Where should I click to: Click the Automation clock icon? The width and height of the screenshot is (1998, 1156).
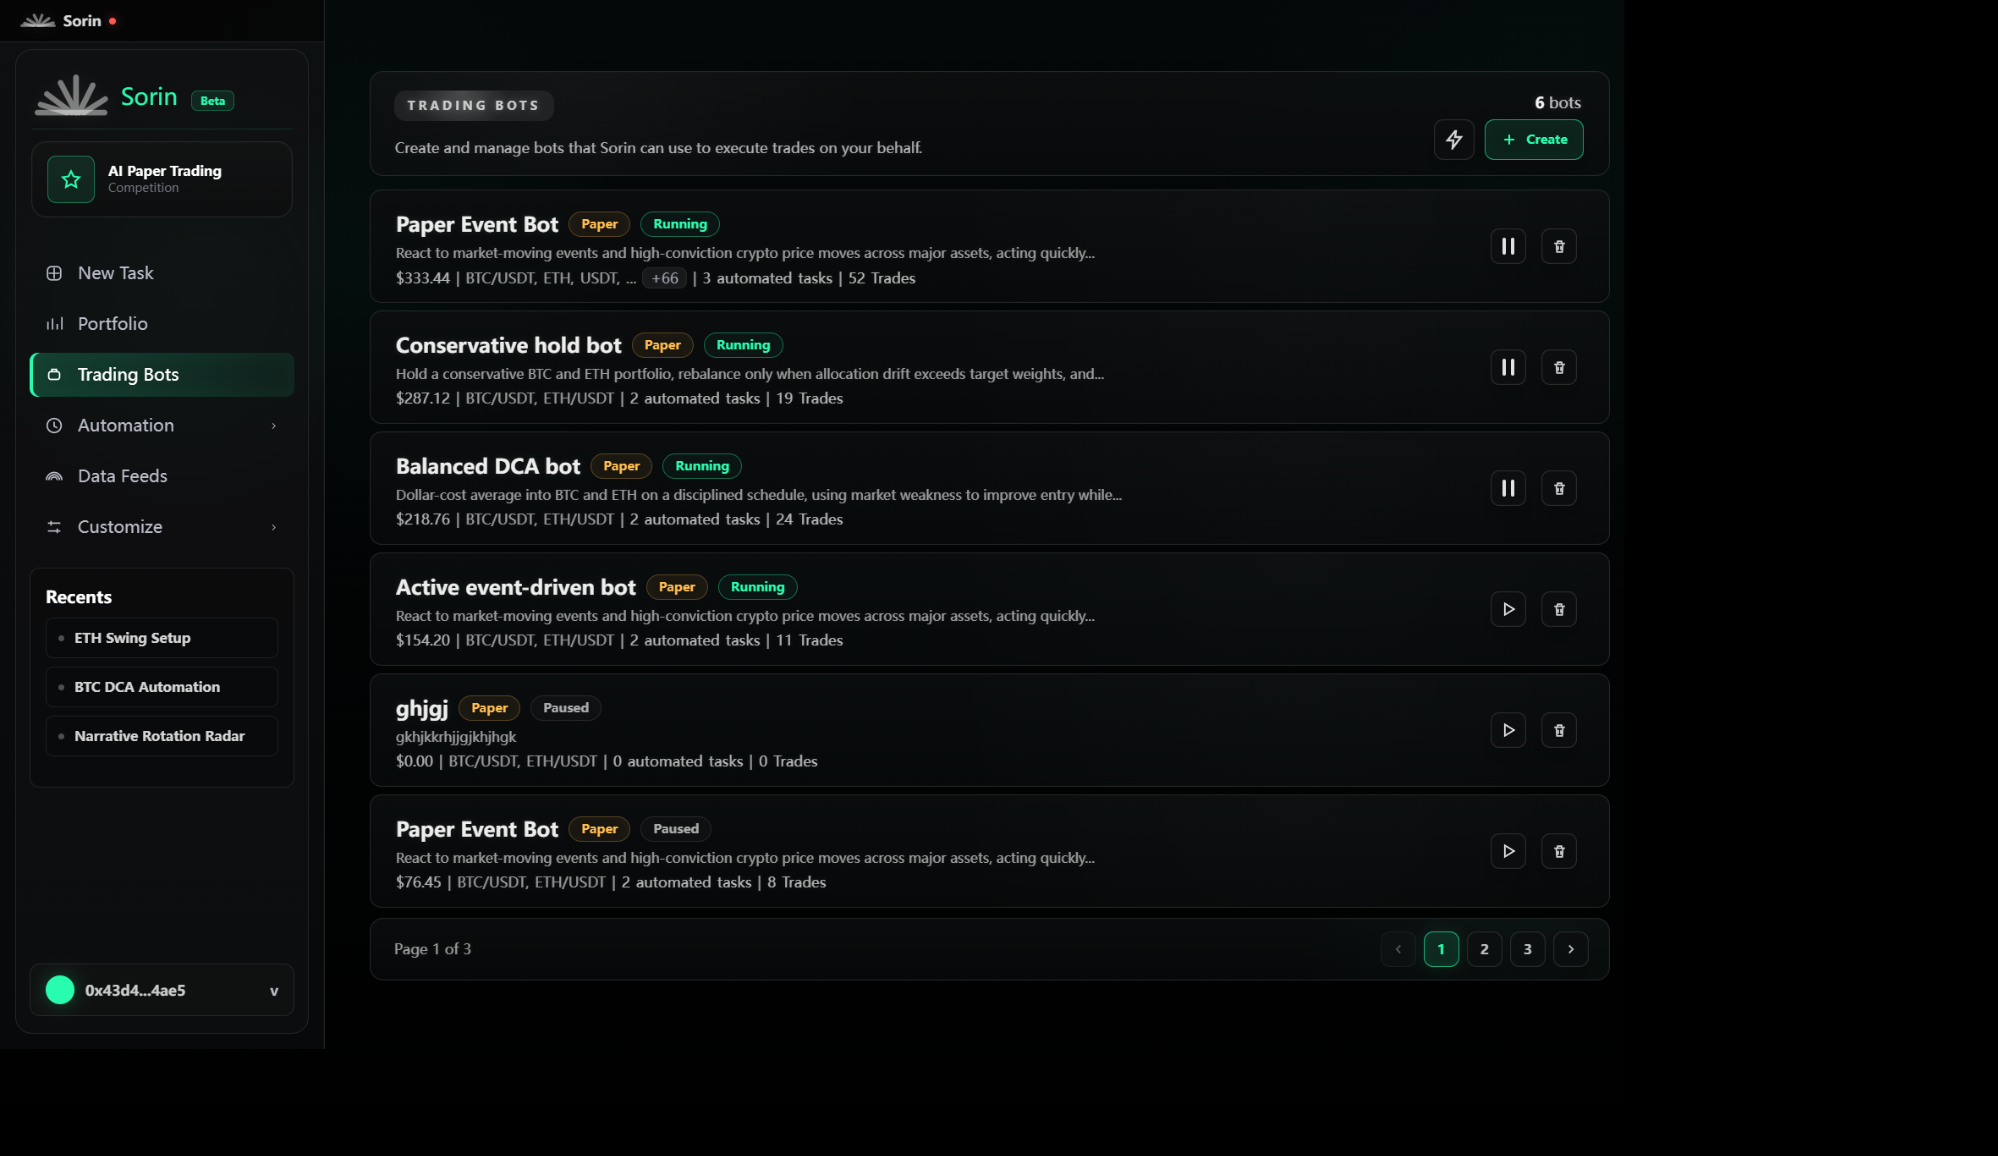click(x=54, y=426)
